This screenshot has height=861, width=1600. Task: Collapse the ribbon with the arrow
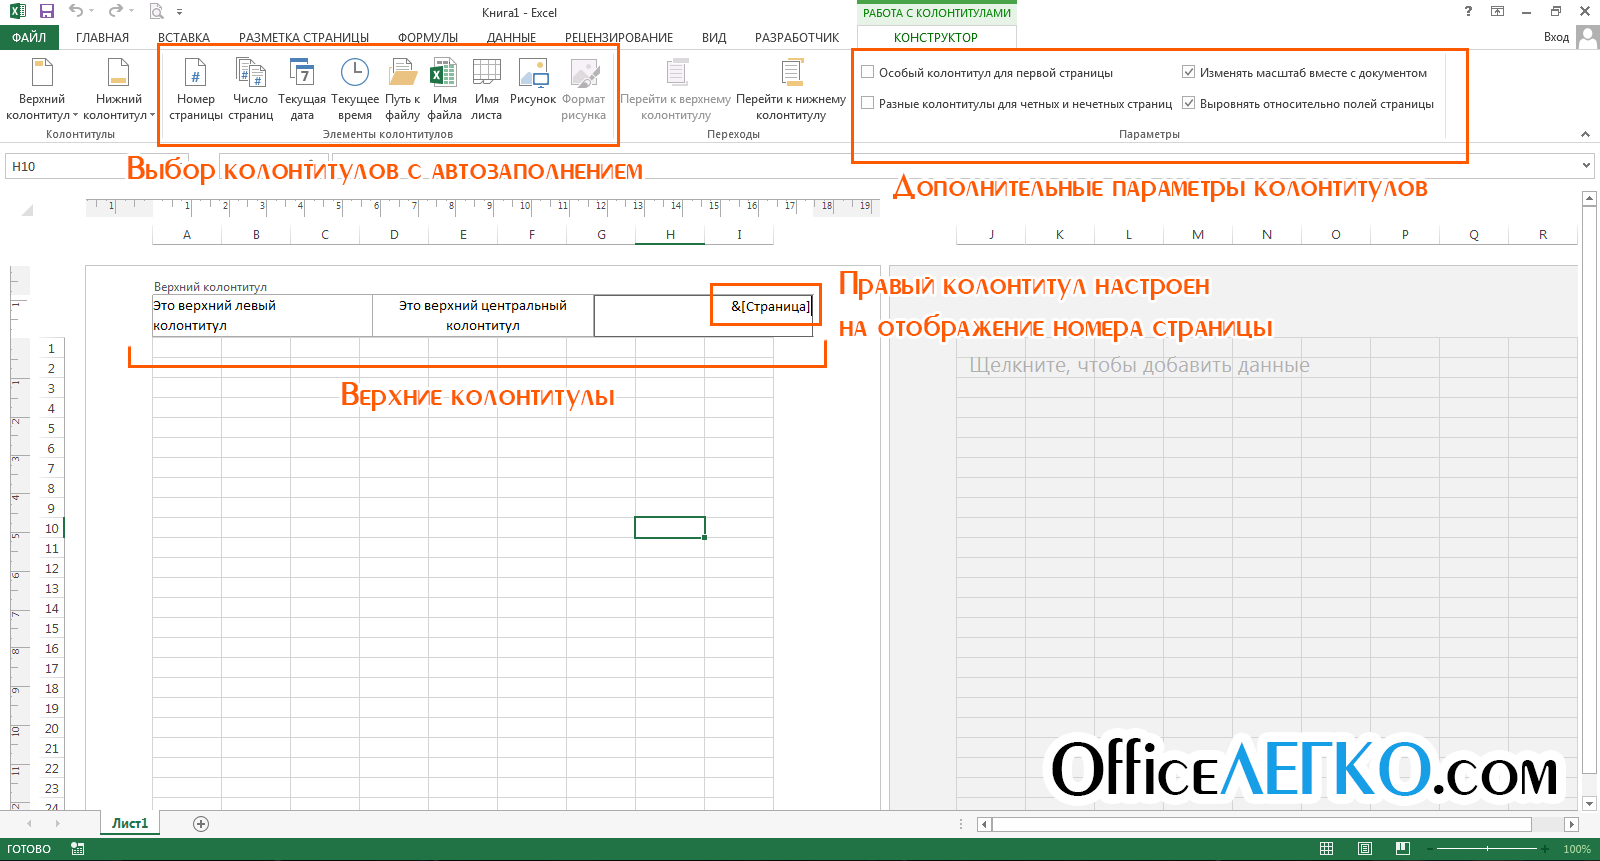[x=1585, y=134]
